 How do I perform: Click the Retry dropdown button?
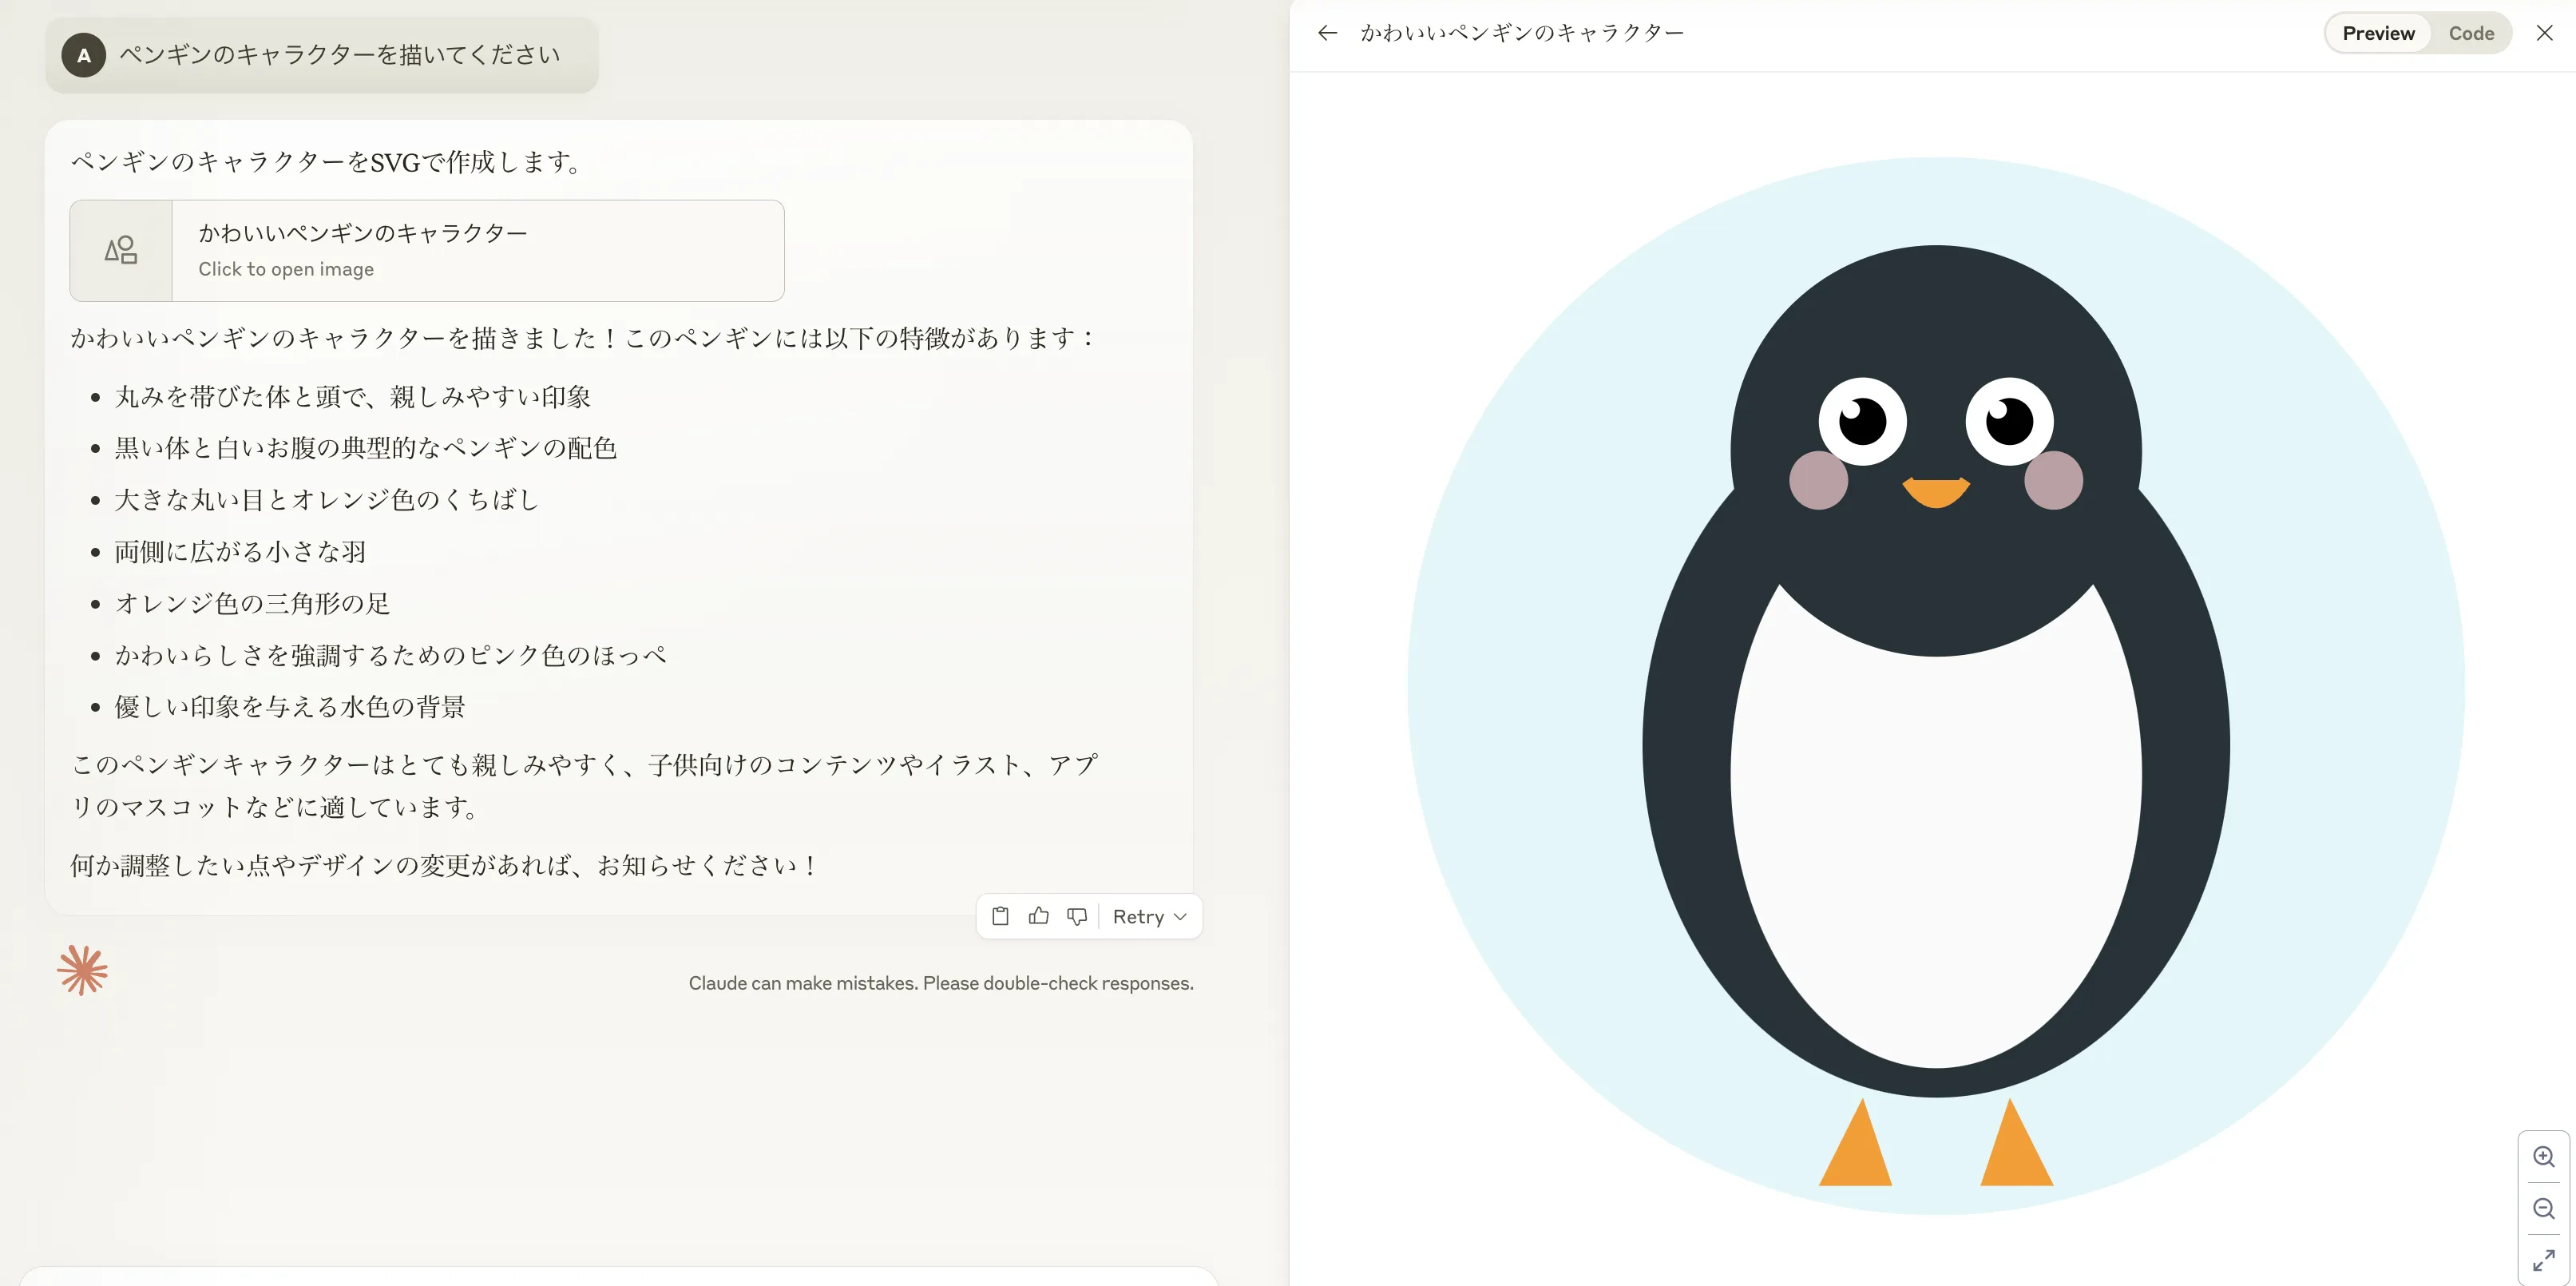pyautogui.click(x=1150, y=915)
